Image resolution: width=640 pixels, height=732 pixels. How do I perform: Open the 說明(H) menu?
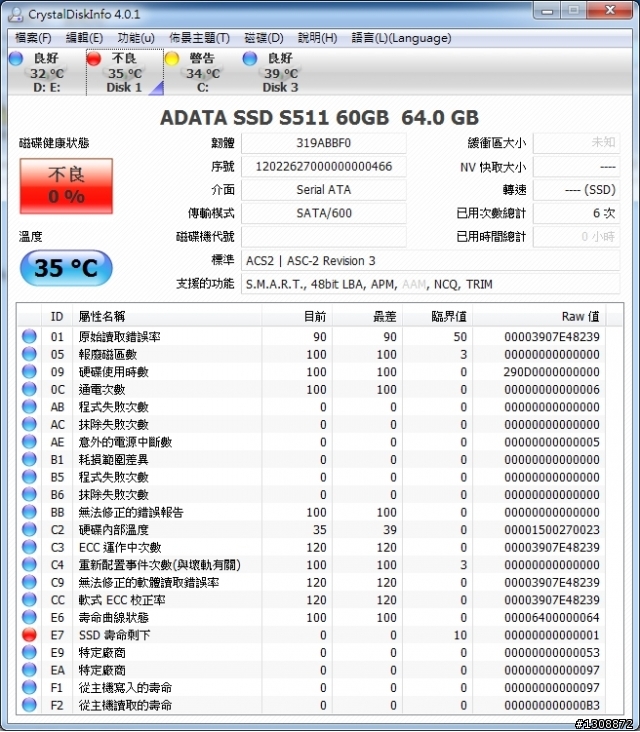[x=317, y=38]
